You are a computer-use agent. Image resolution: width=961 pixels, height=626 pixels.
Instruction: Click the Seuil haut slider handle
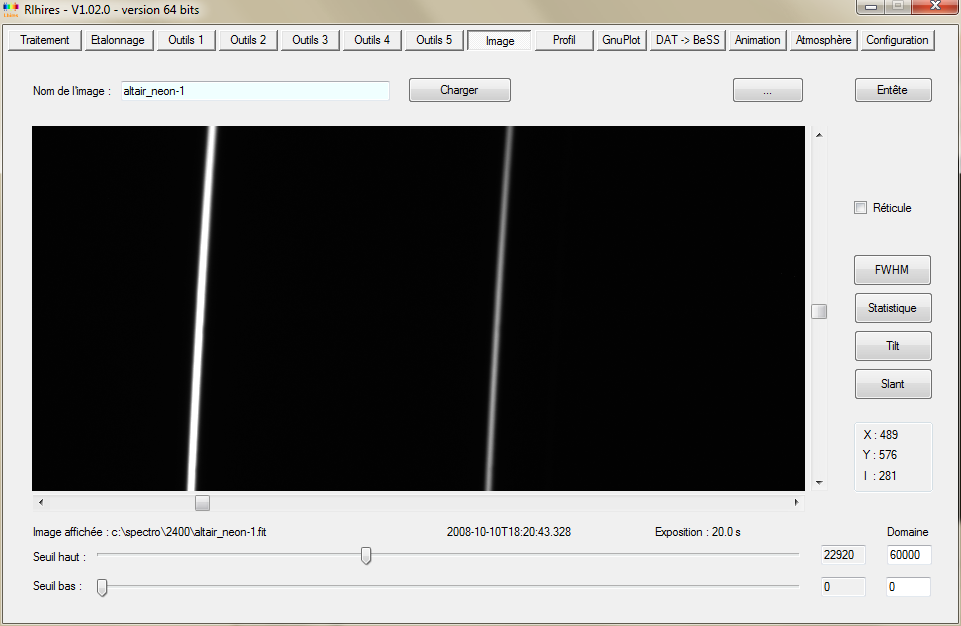(x=366, y=555)
